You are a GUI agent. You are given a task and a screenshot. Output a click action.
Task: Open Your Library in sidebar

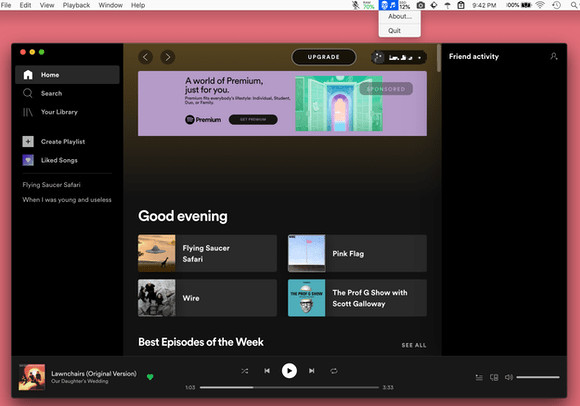[50, 112]
